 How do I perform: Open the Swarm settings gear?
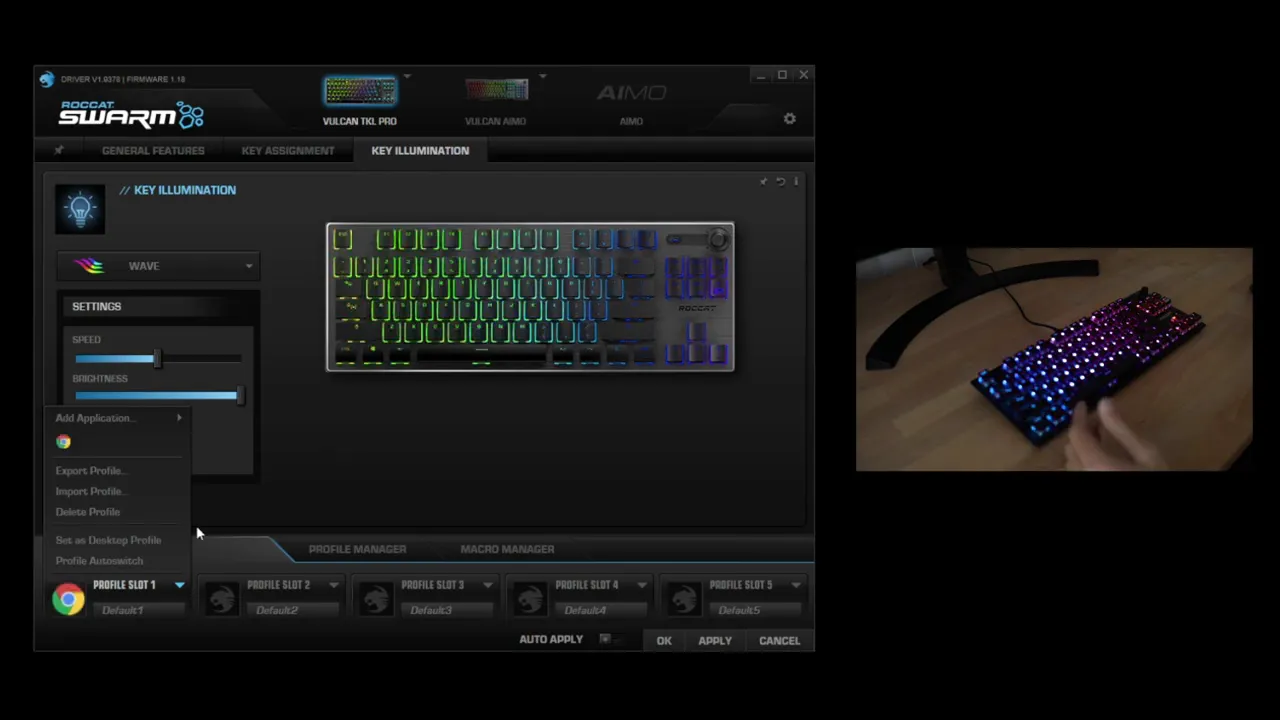click(789, 118)
